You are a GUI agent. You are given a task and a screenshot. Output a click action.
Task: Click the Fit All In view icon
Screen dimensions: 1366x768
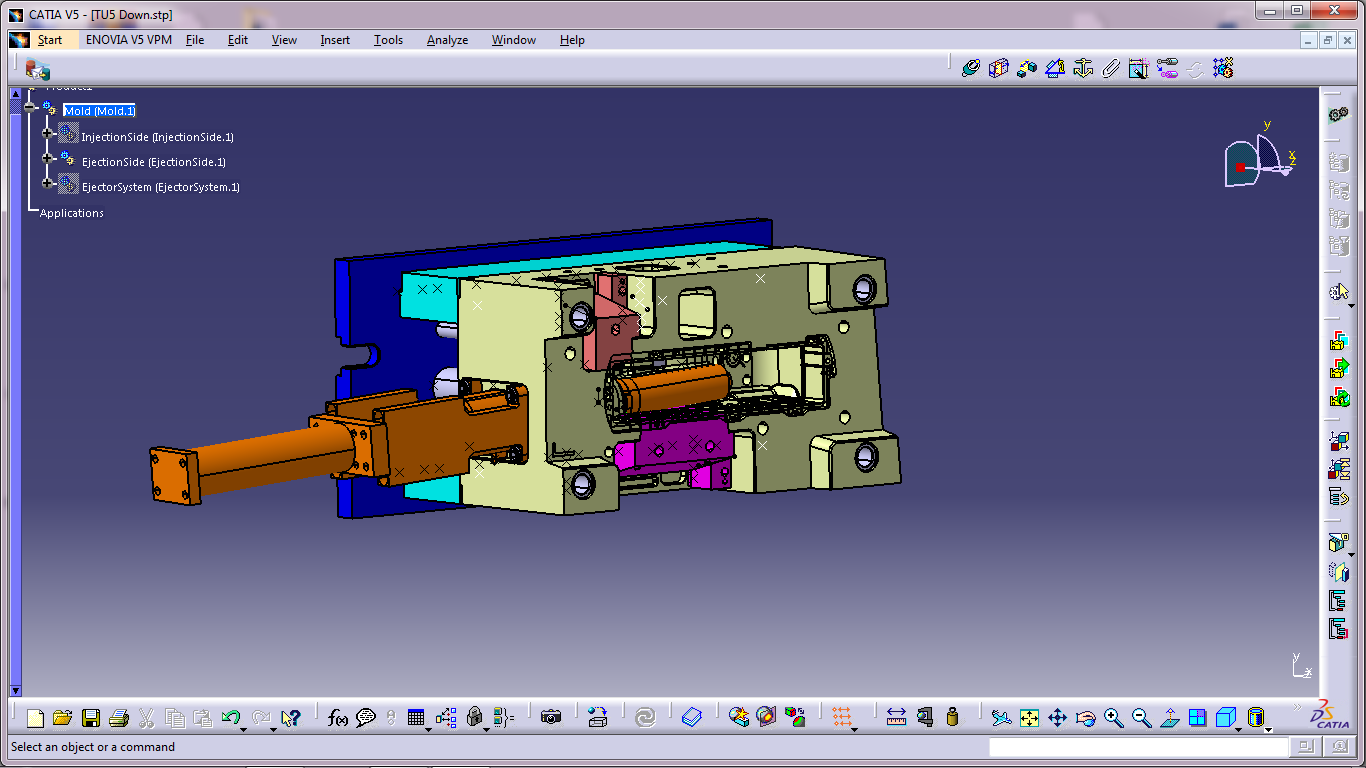click(x=1029, y=717)
